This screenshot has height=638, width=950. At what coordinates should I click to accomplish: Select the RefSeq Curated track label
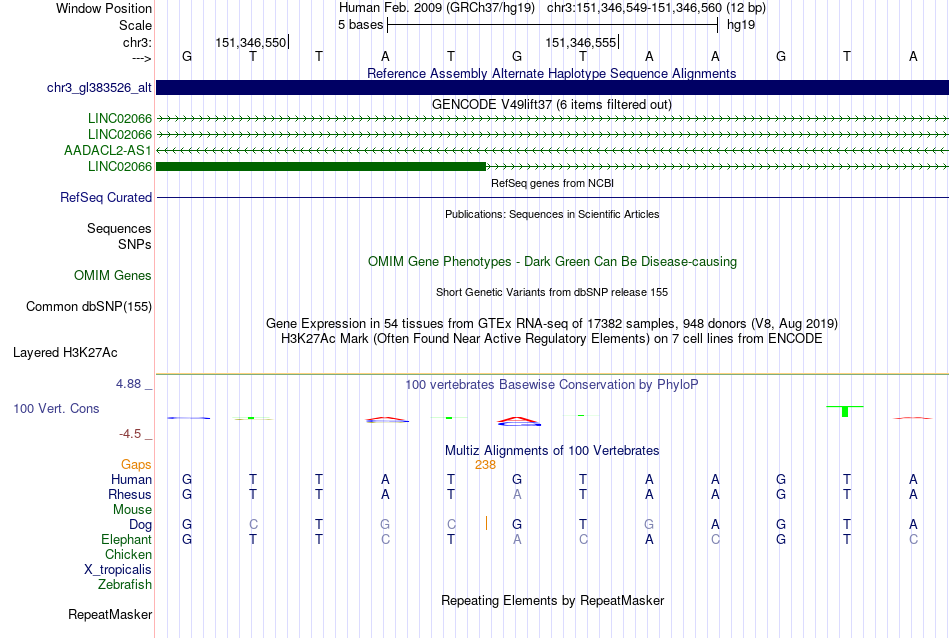click(x=106, y=198)
